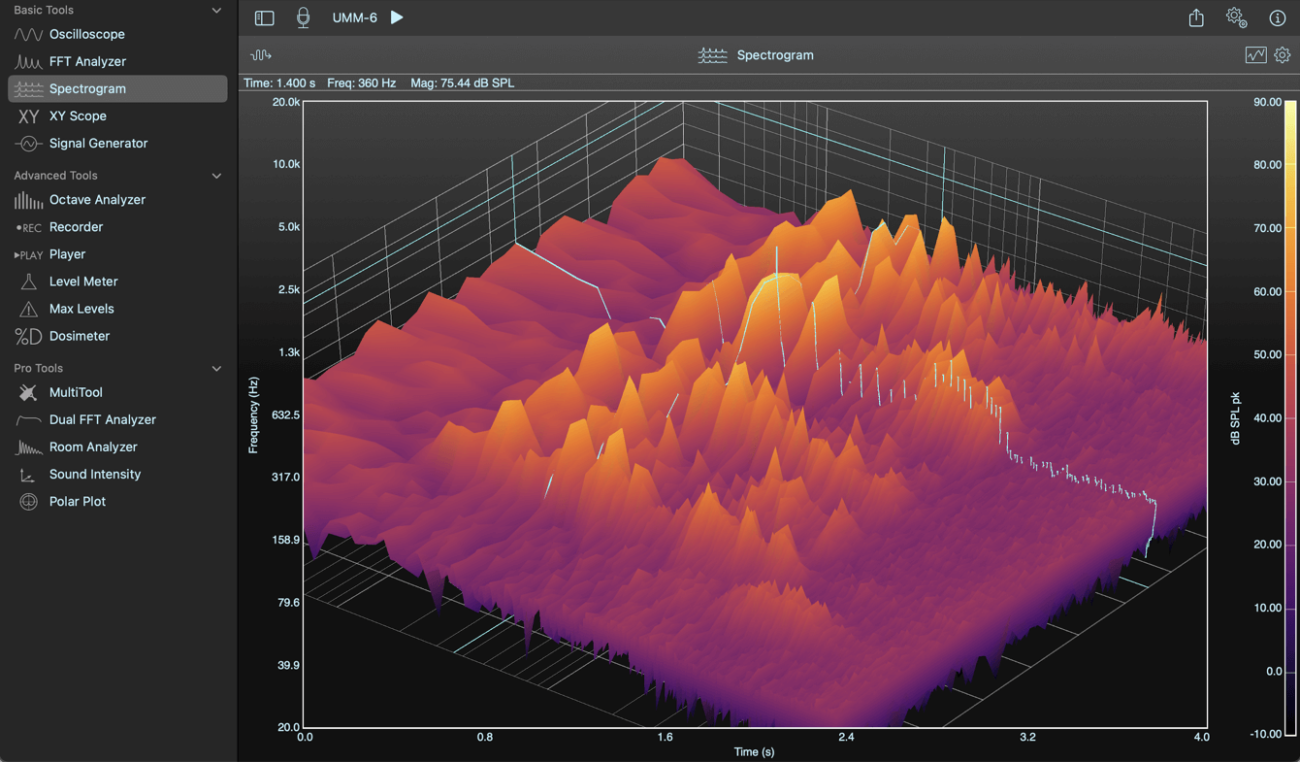Open the Octave Analyzer

click(97, 200)
